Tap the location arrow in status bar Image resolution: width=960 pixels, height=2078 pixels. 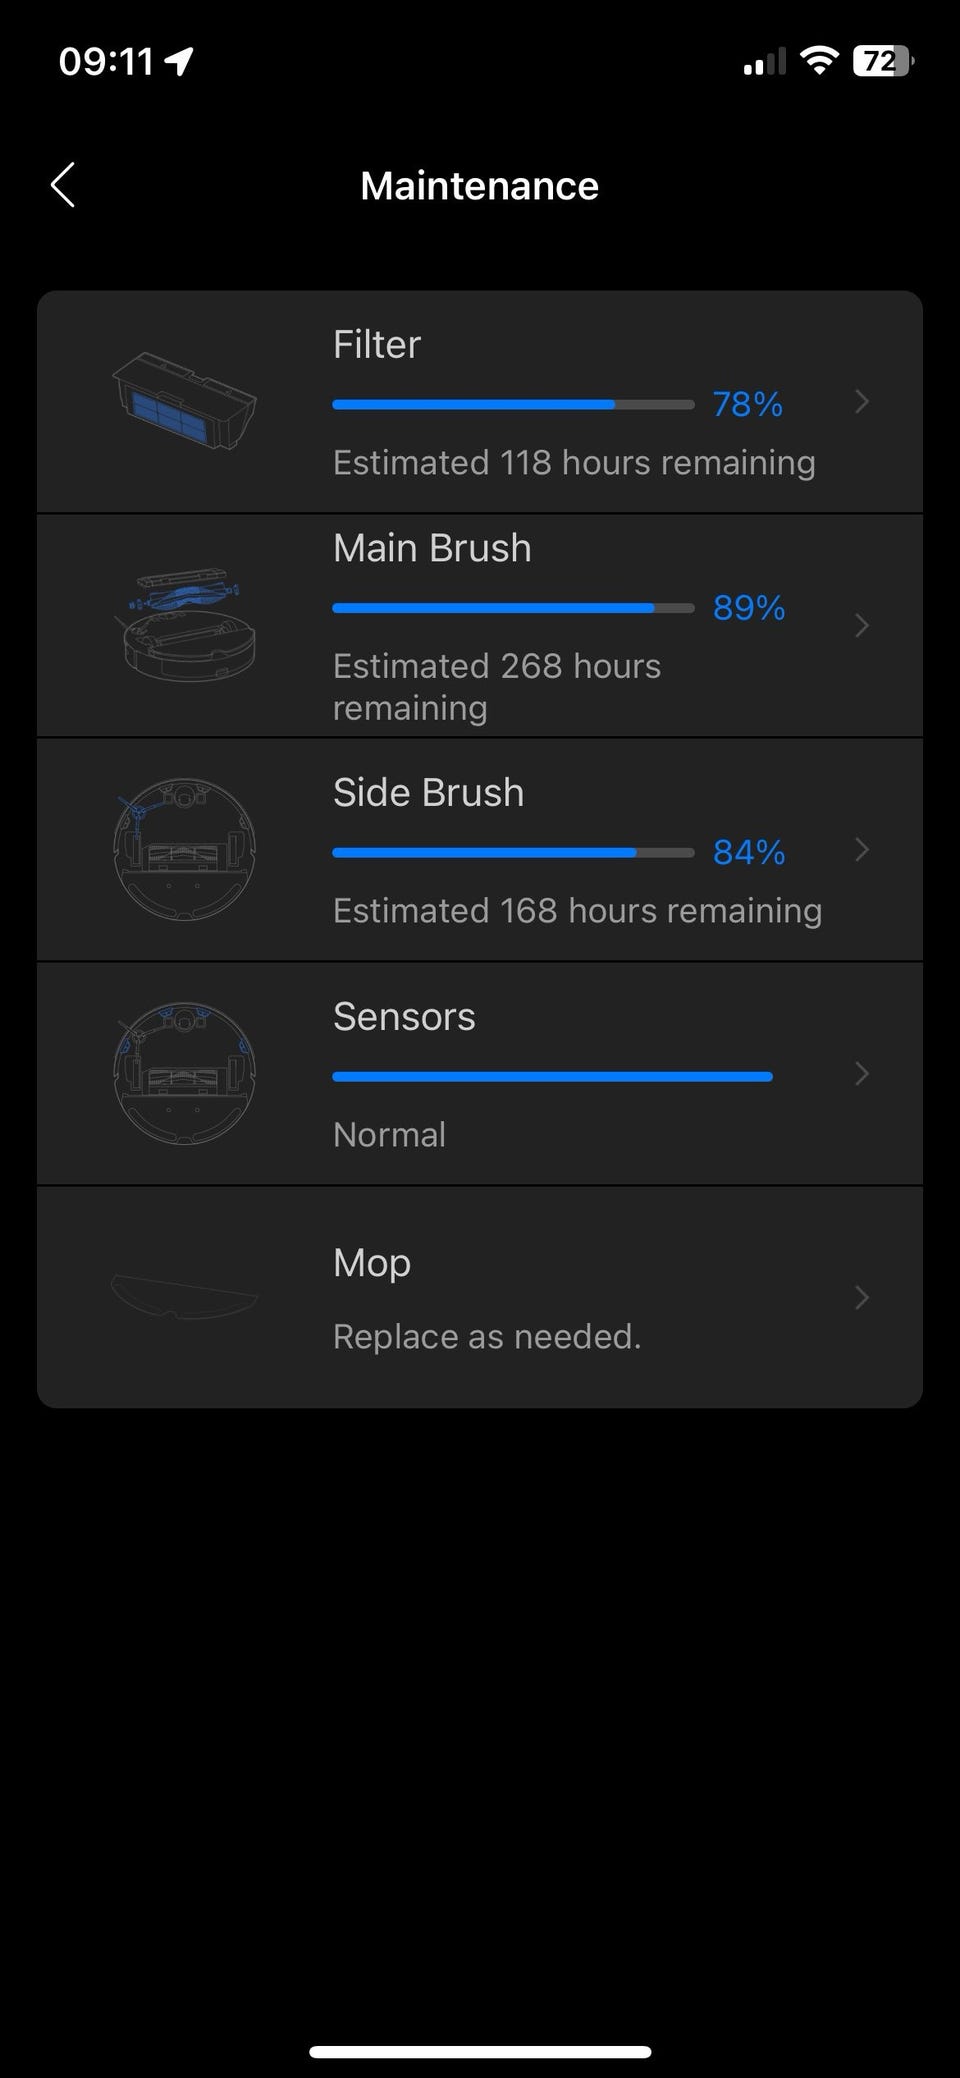[179, 62]
